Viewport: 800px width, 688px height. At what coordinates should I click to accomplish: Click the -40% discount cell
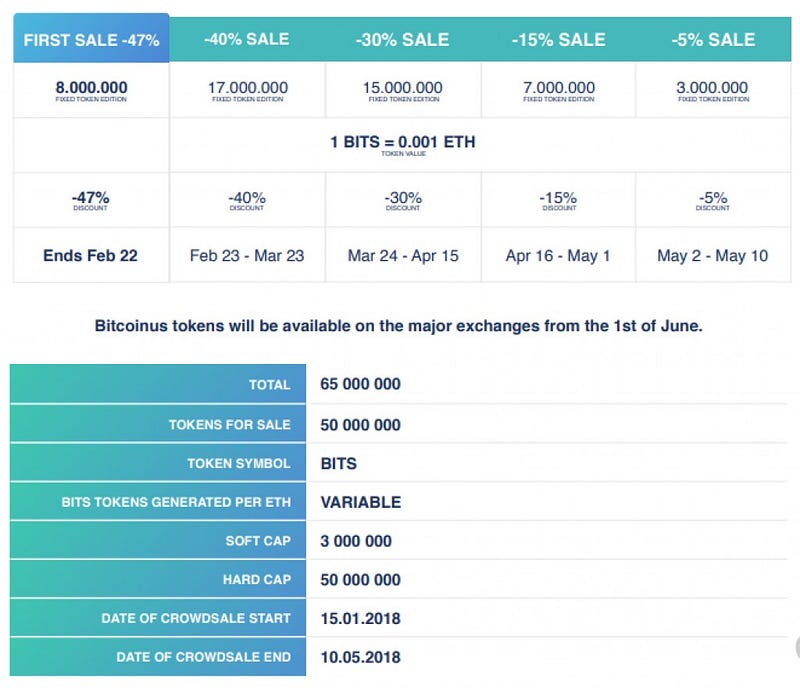coord(247,200)
